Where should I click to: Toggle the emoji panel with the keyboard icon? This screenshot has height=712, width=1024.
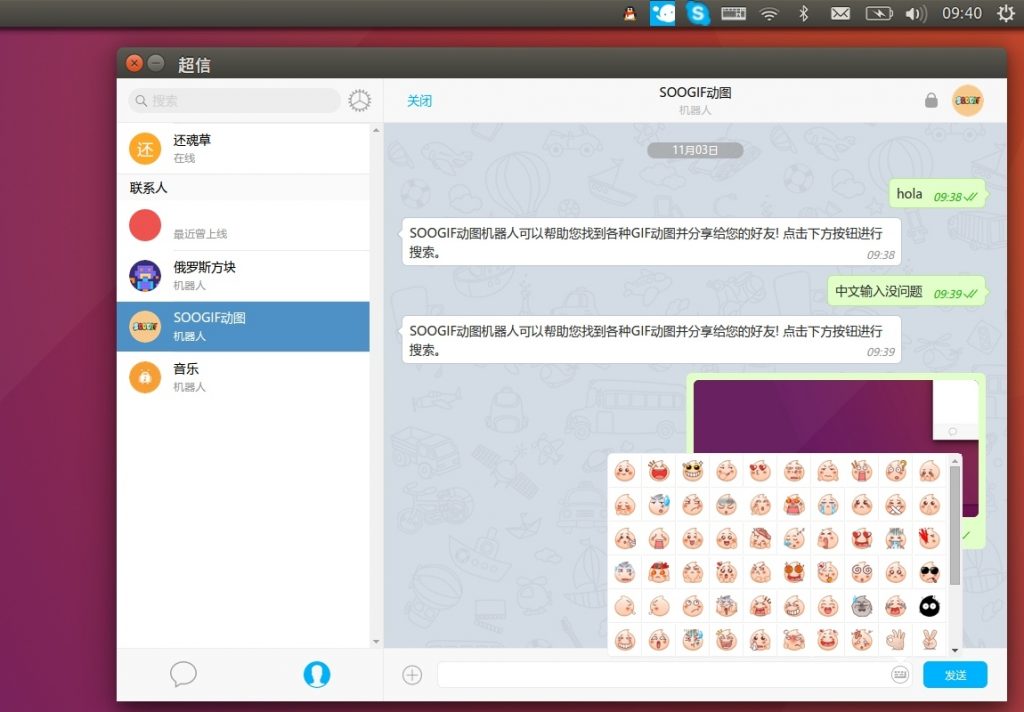tap(900, 675)
